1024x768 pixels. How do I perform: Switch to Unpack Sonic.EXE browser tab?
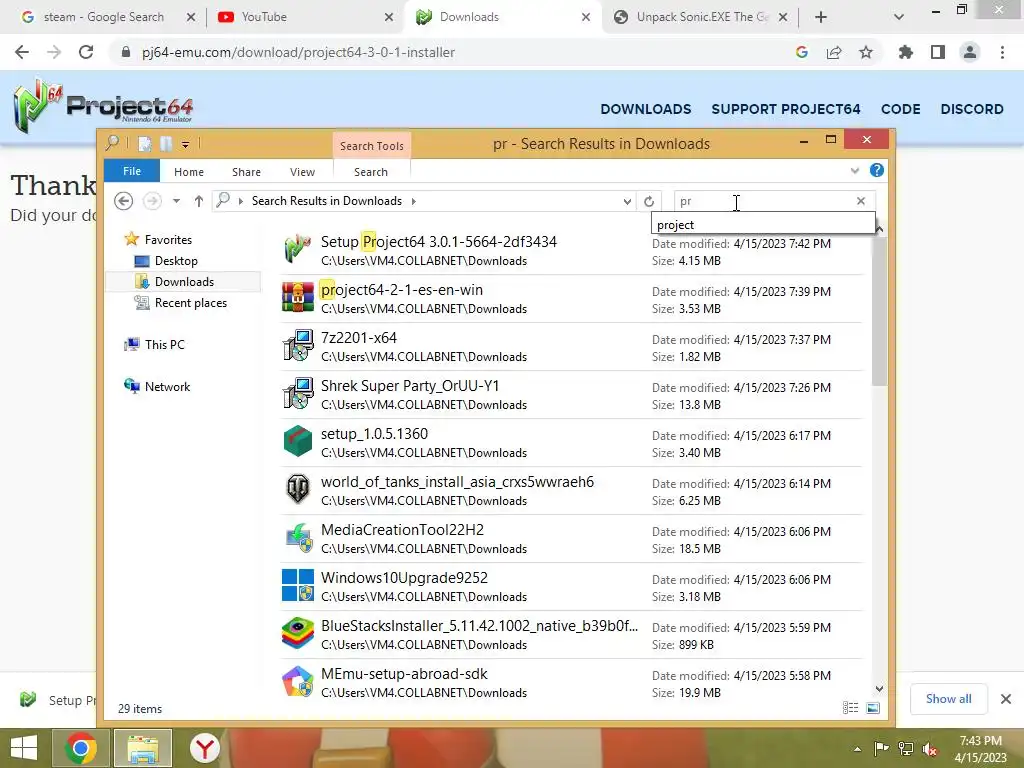699,17
